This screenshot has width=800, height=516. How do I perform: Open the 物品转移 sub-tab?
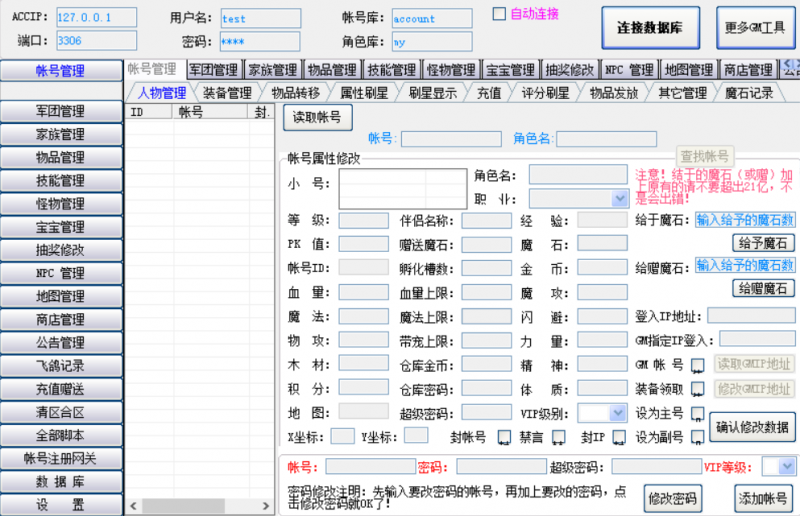(295, 93)
